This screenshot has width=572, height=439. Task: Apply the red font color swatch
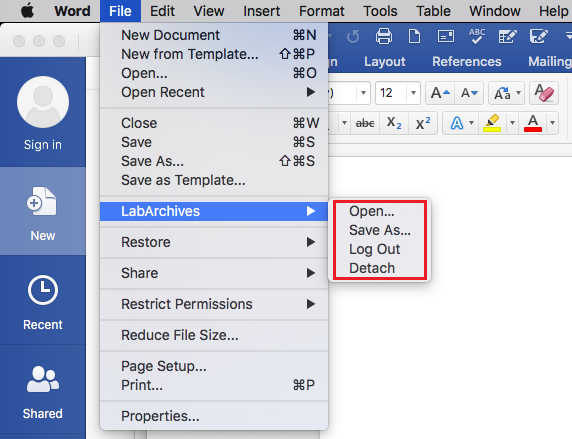(x=533, y=123)
